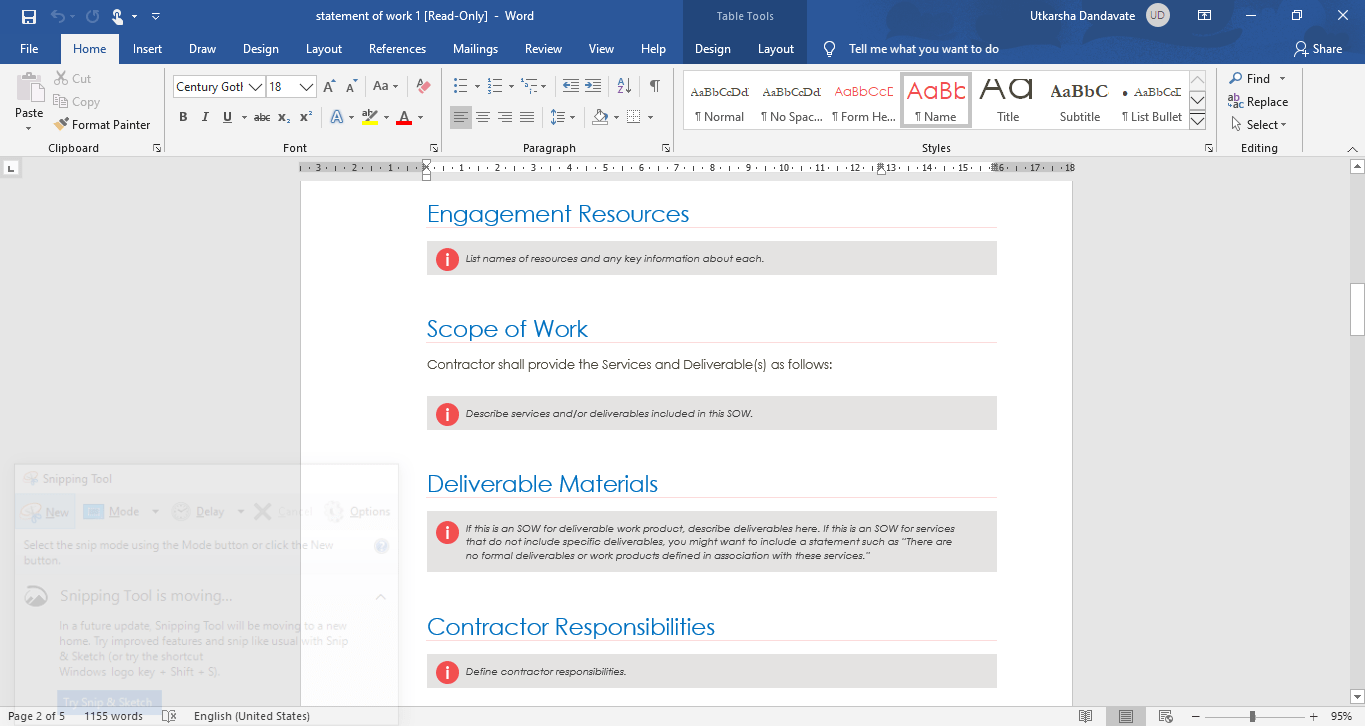Image resolution: width=1365 pixels, height=726 pixels.
Task: Click the Sort A-Z icon
Action: [624, 86]
